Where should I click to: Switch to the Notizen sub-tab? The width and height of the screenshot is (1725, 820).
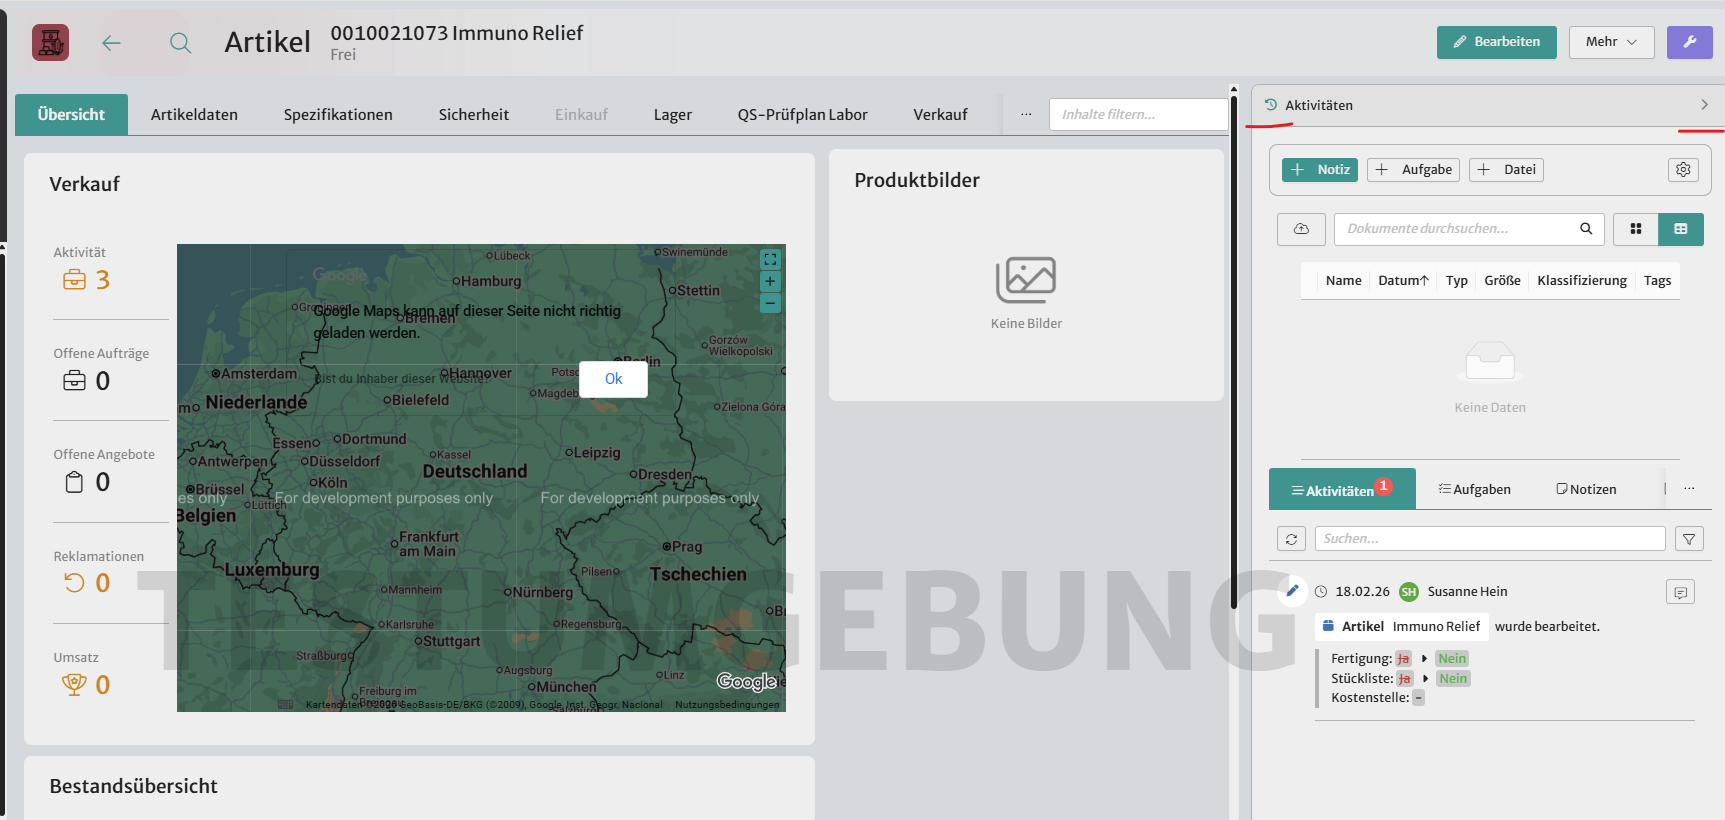coord(1586,489)
